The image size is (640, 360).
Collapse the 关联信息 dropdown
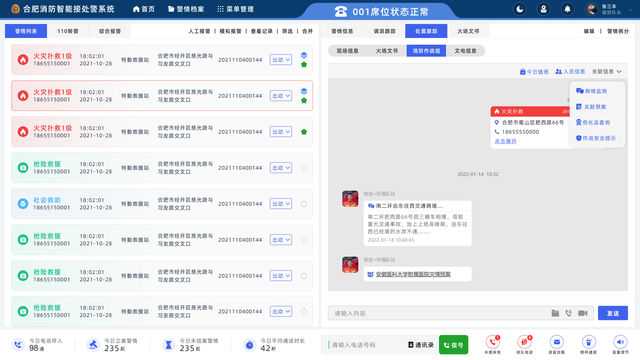coord(607,71)
